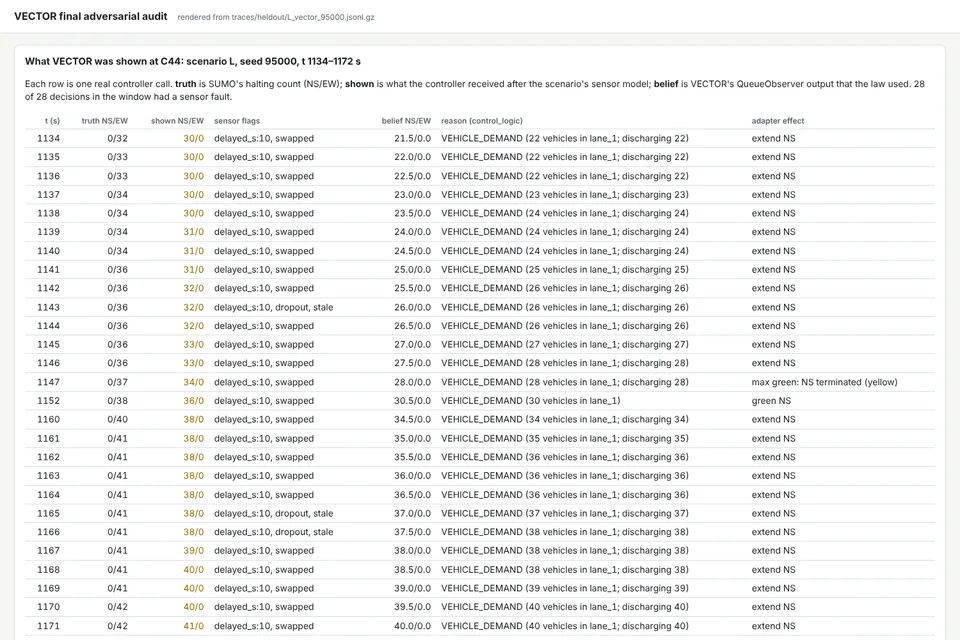960x640 pixels.
Task: Select the row for t 1171
Action: [x=480, y=626]
